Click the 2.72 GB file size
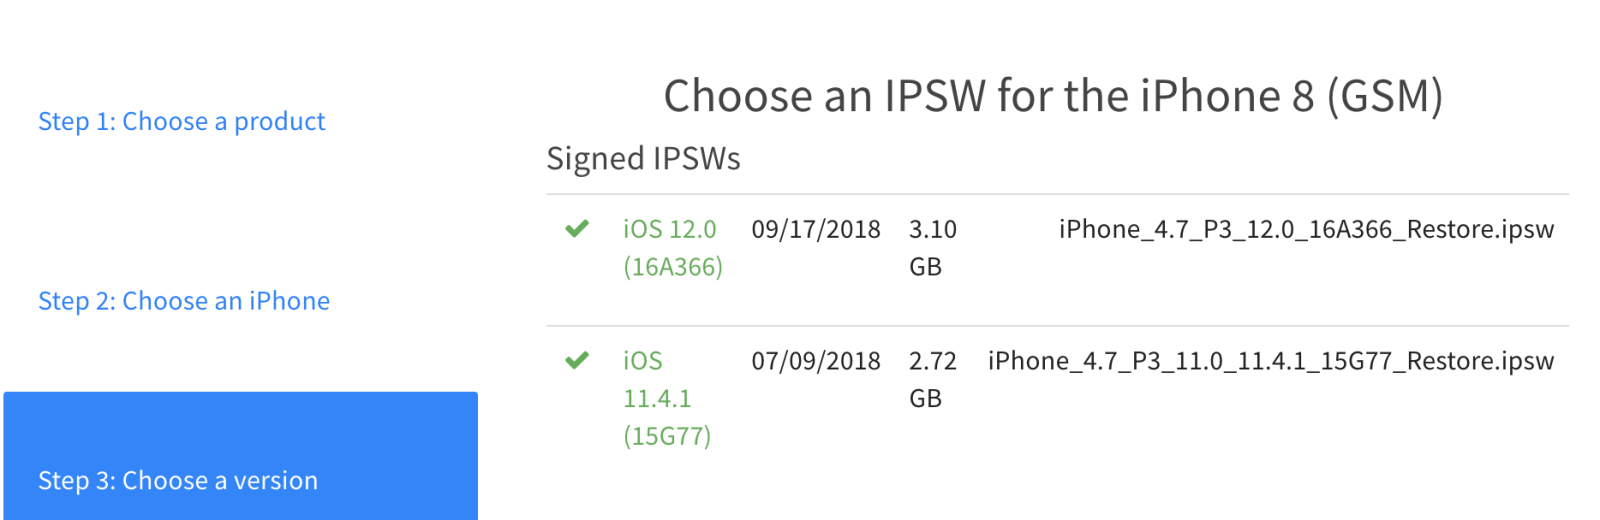 click(932, 361)
